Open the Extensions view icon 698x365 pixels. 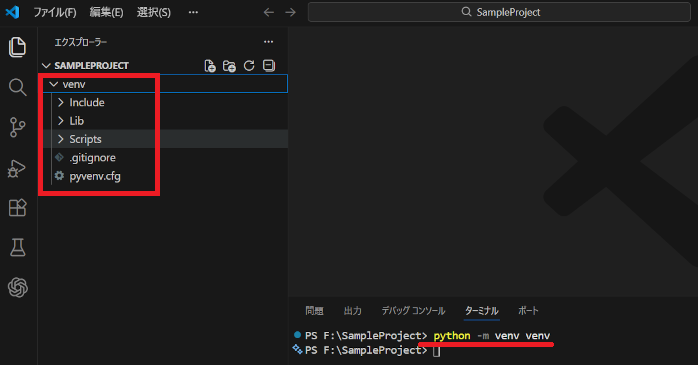17,208
